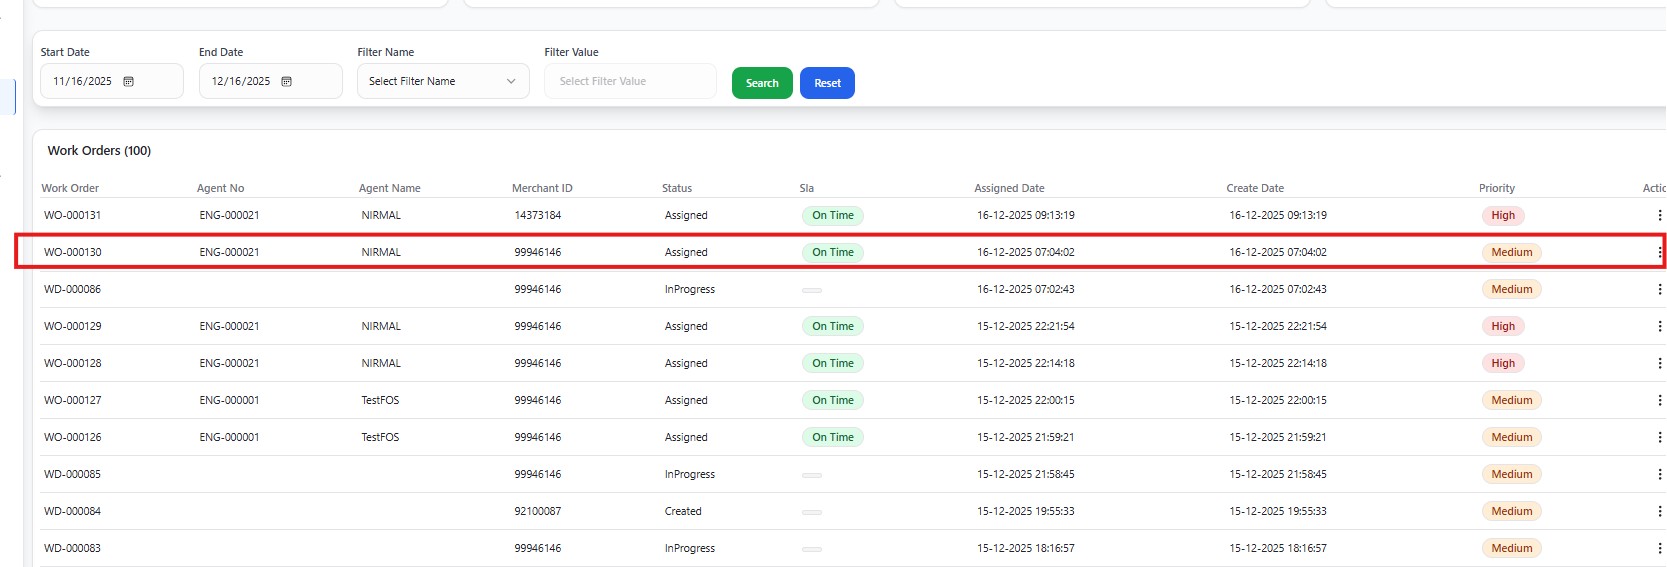Click the green Search button
The image size is (1667, 567).
point(762,83)
